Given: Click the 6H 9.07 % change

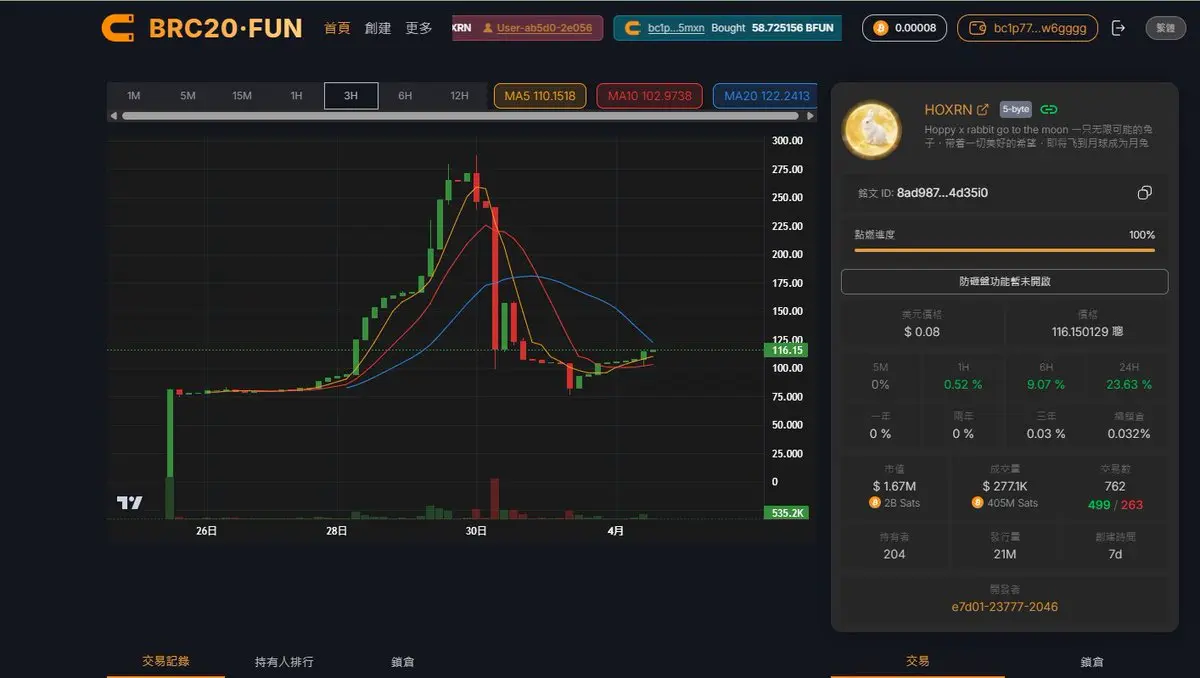Looking at the screenshot, I should coord(1045,384).
